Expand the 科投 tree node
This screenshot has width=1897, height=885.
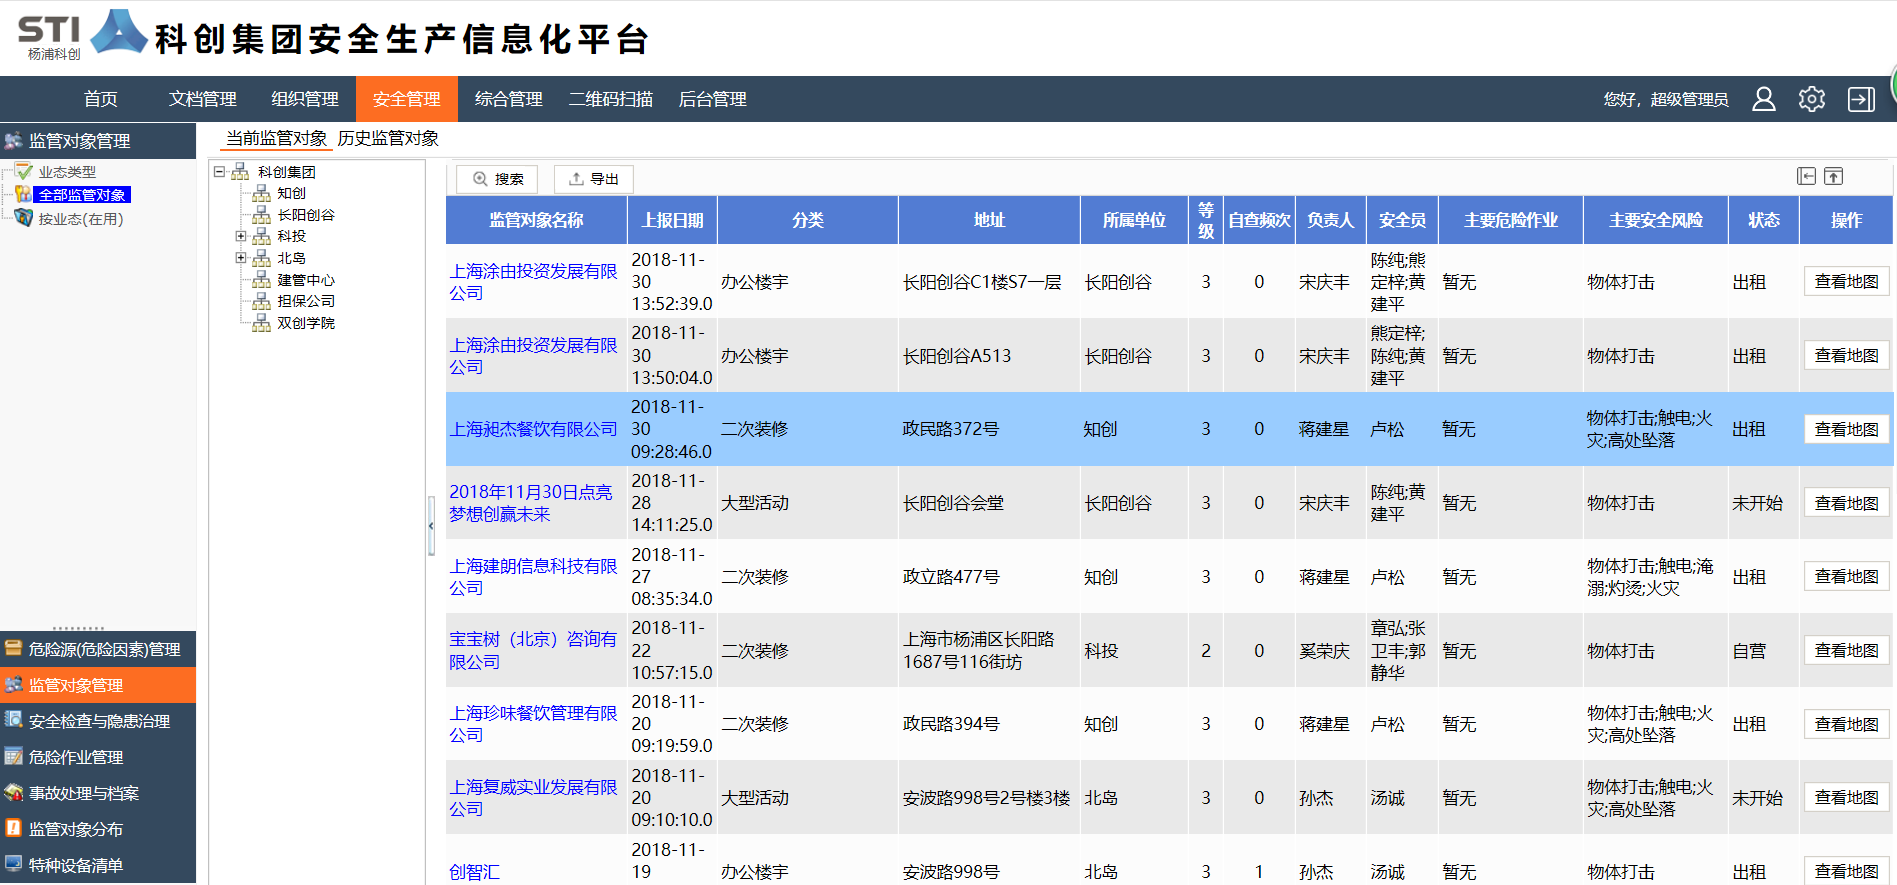[x=240, y=236]
